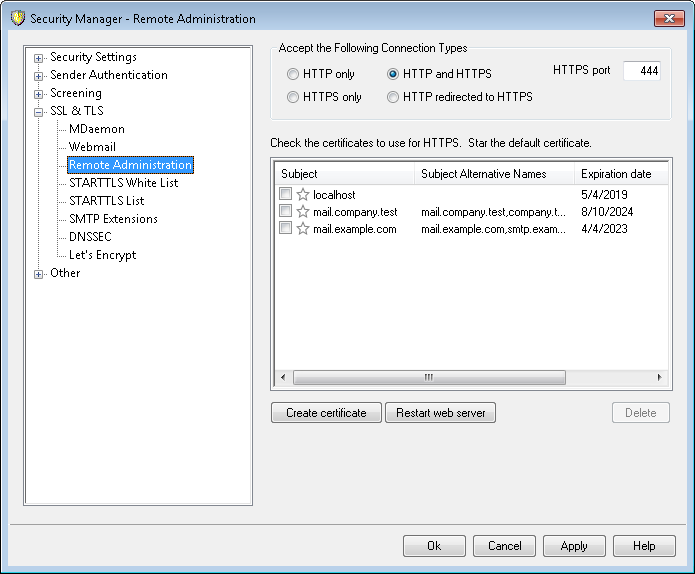This screenshot has height=574, width=695.
Task: Open the Let's Encrypt page
Action: click(x=102, y=255)
